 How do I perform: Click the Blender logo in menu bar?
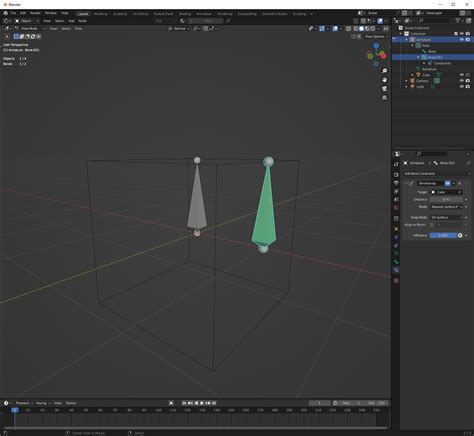click(x=6, y=13)
